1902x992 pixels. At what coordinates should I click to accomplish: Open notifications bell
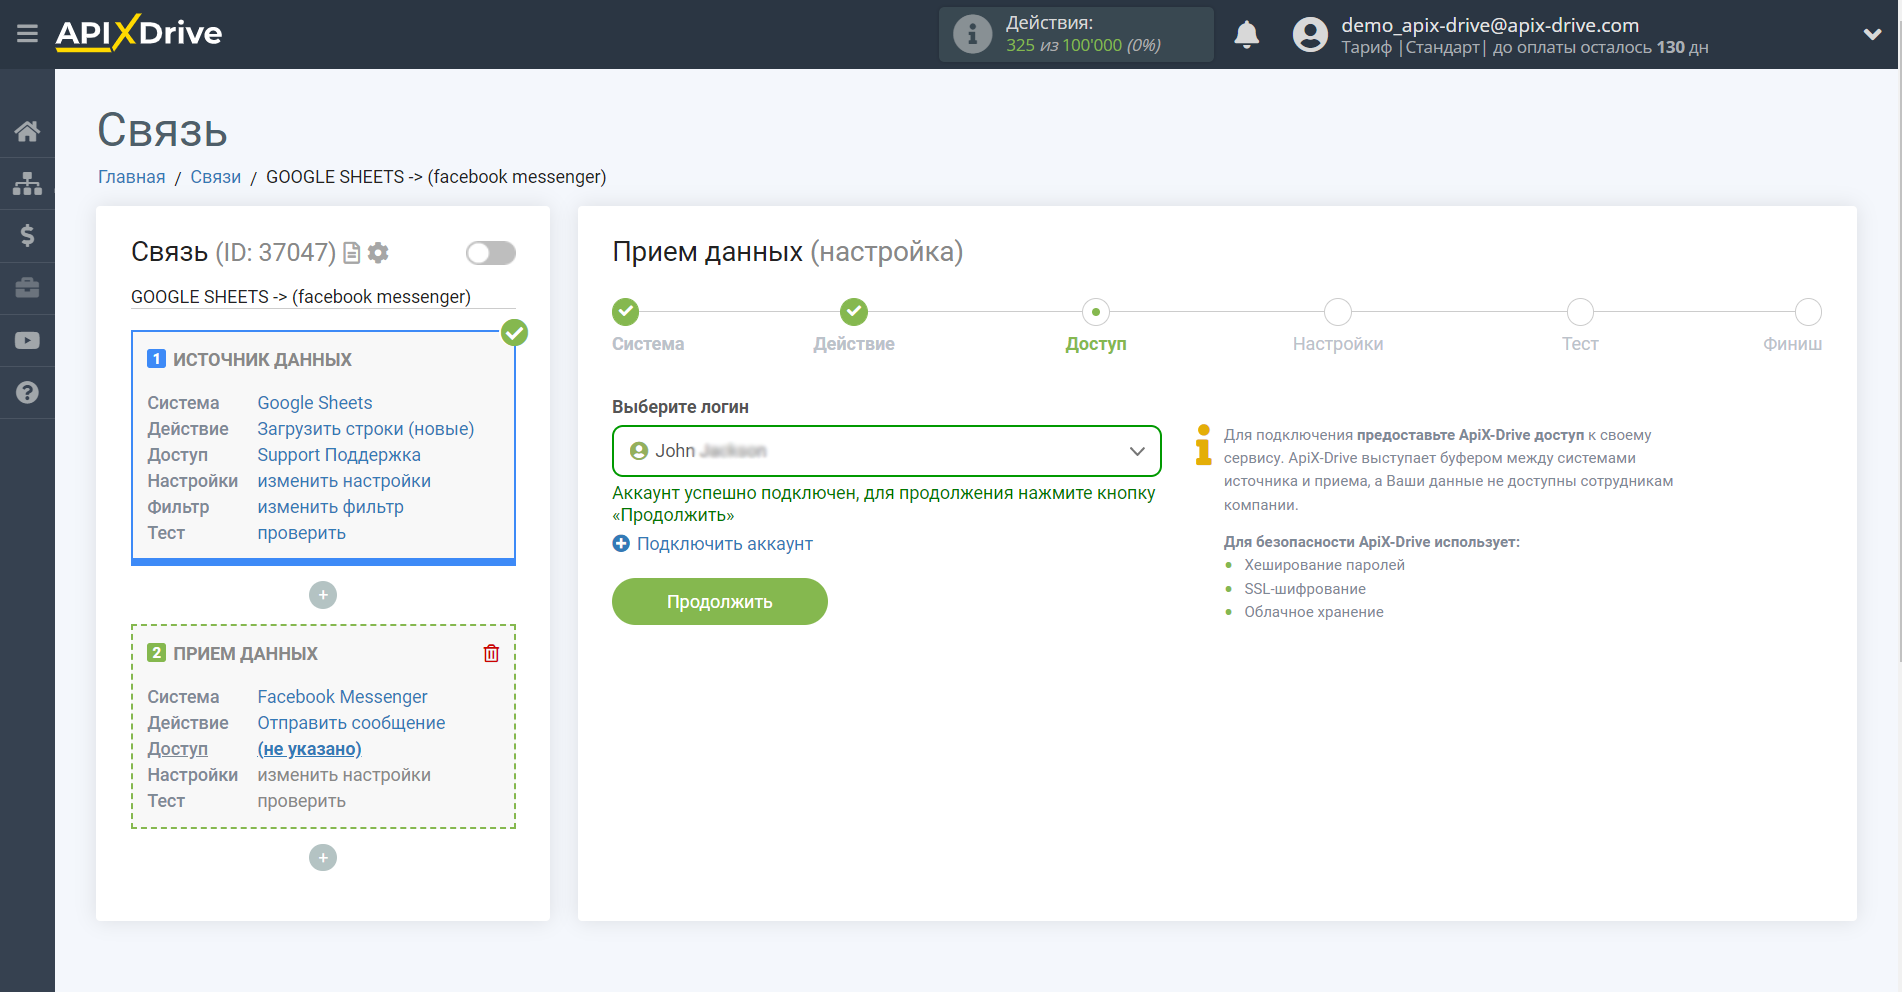point(1246,35)
